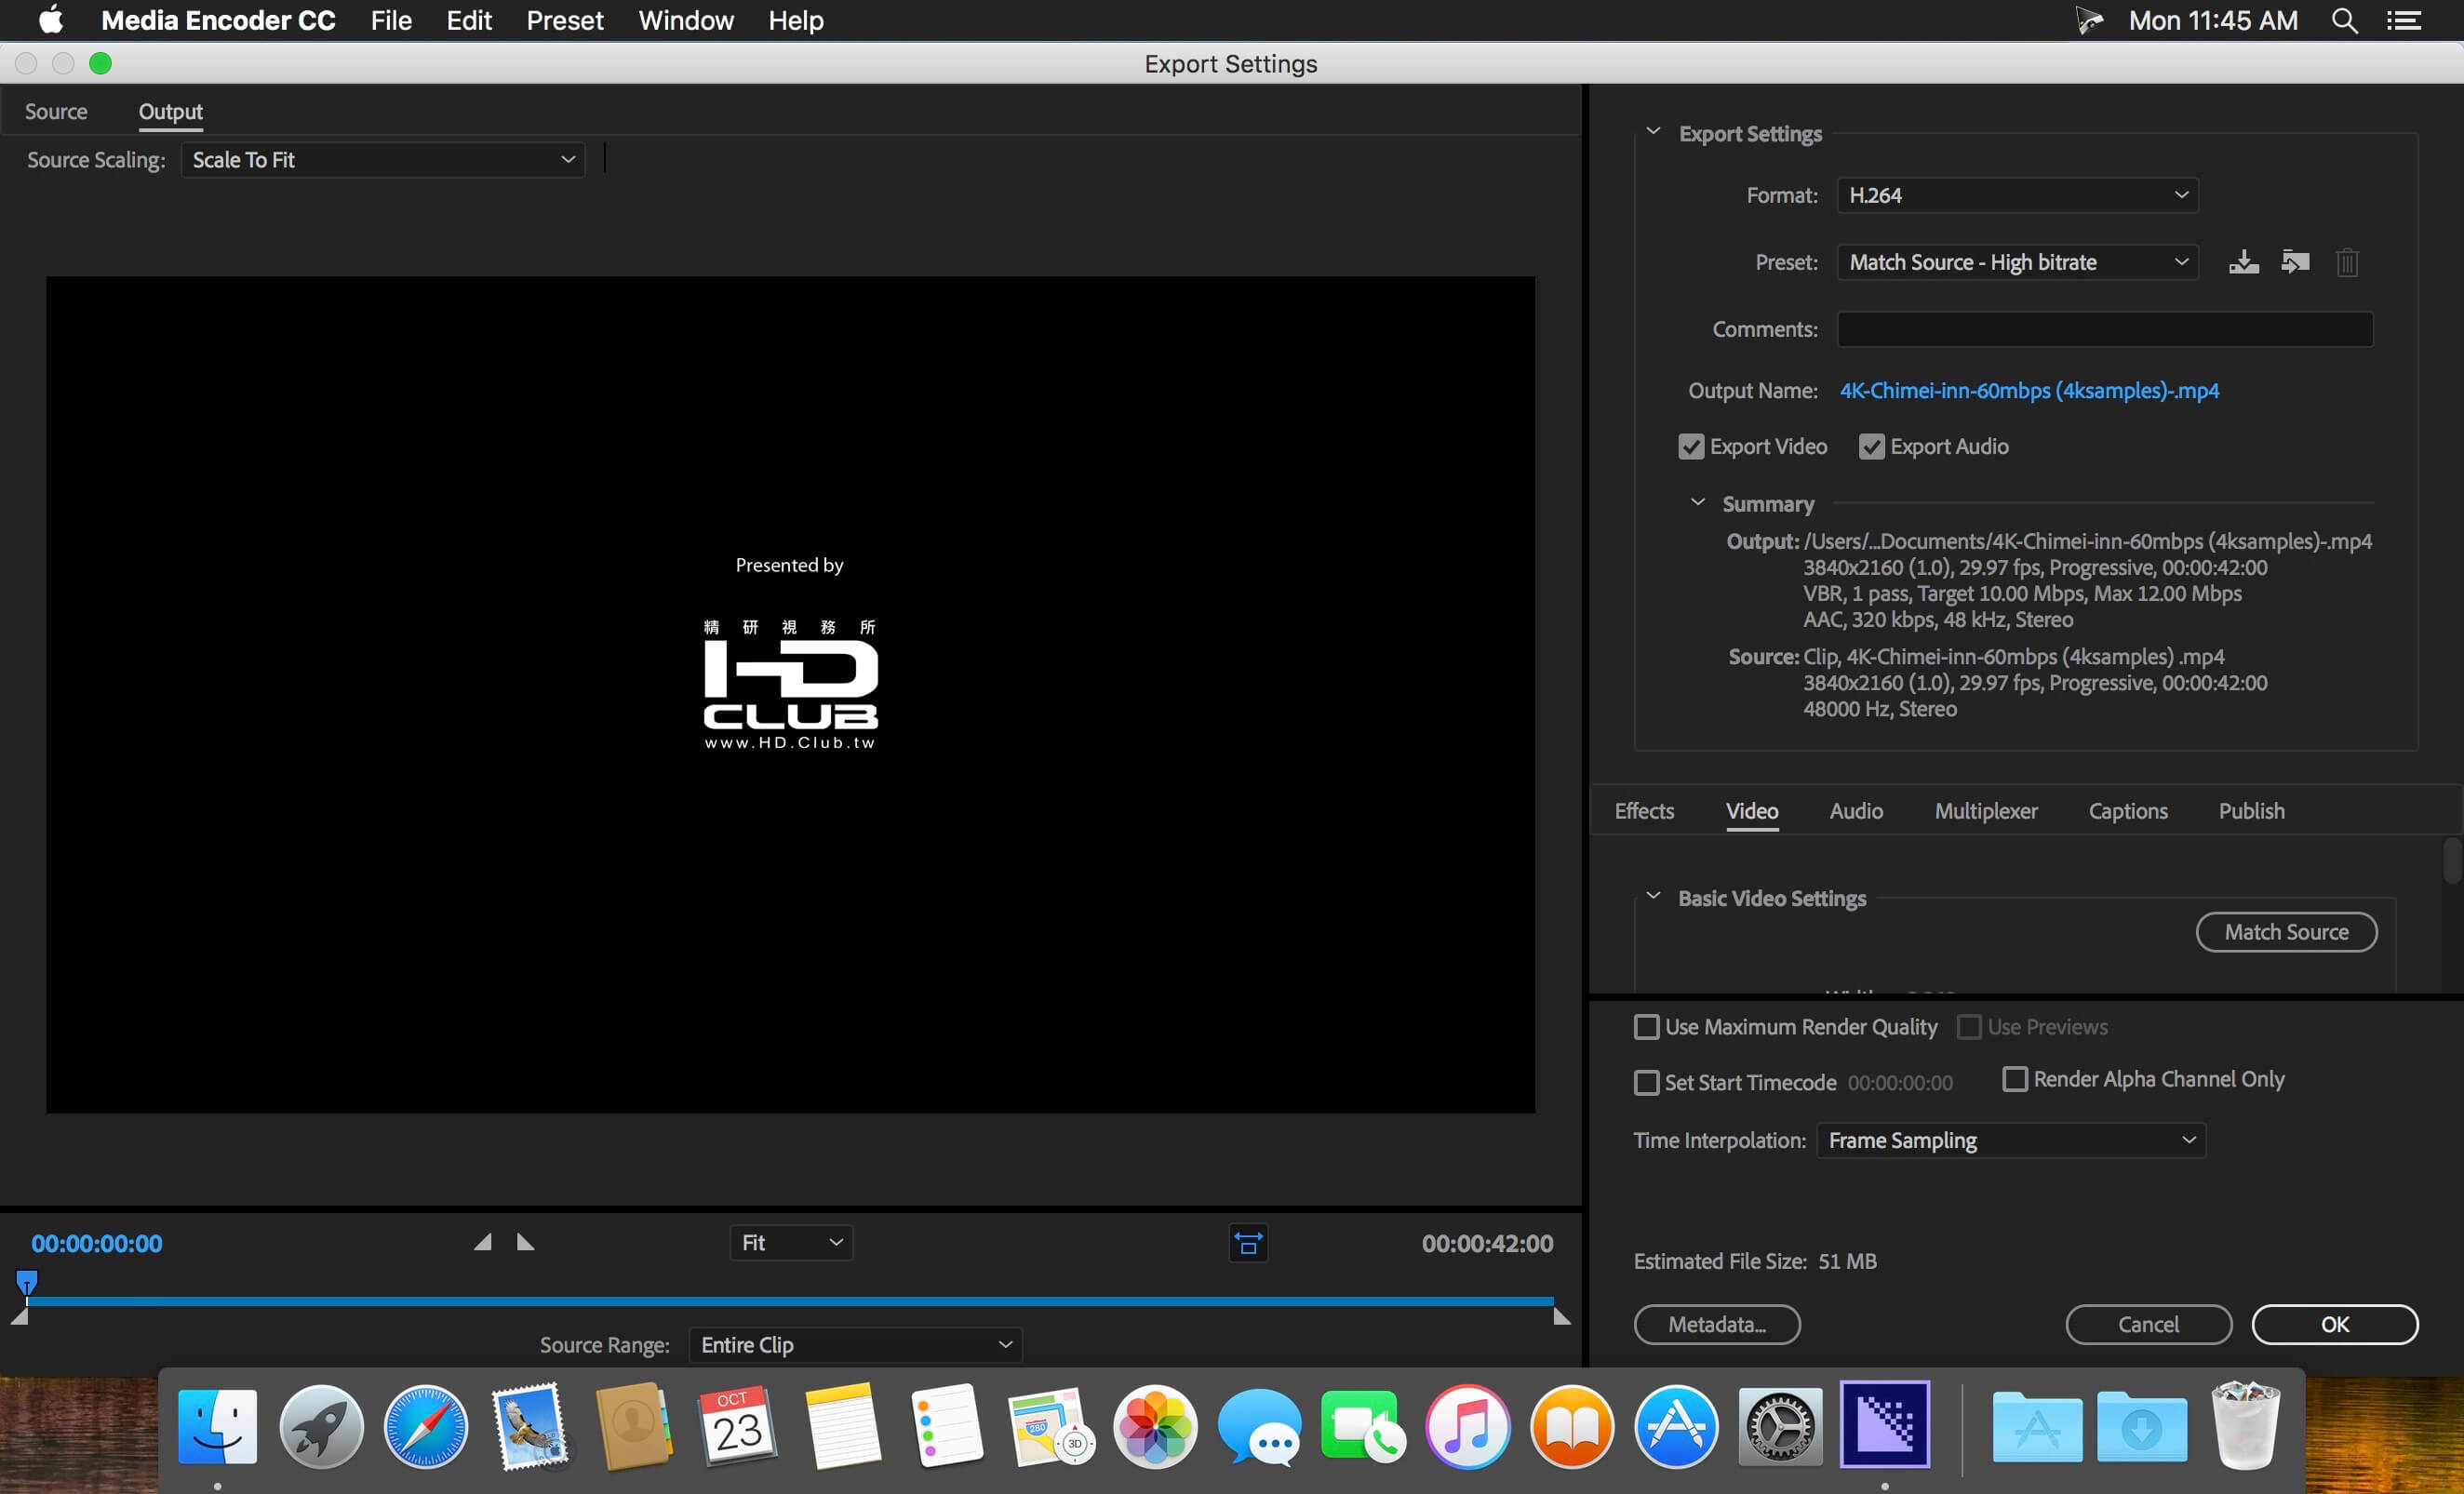
Task: Click the Import Preset icon next to Preset
Action: 2294,262
